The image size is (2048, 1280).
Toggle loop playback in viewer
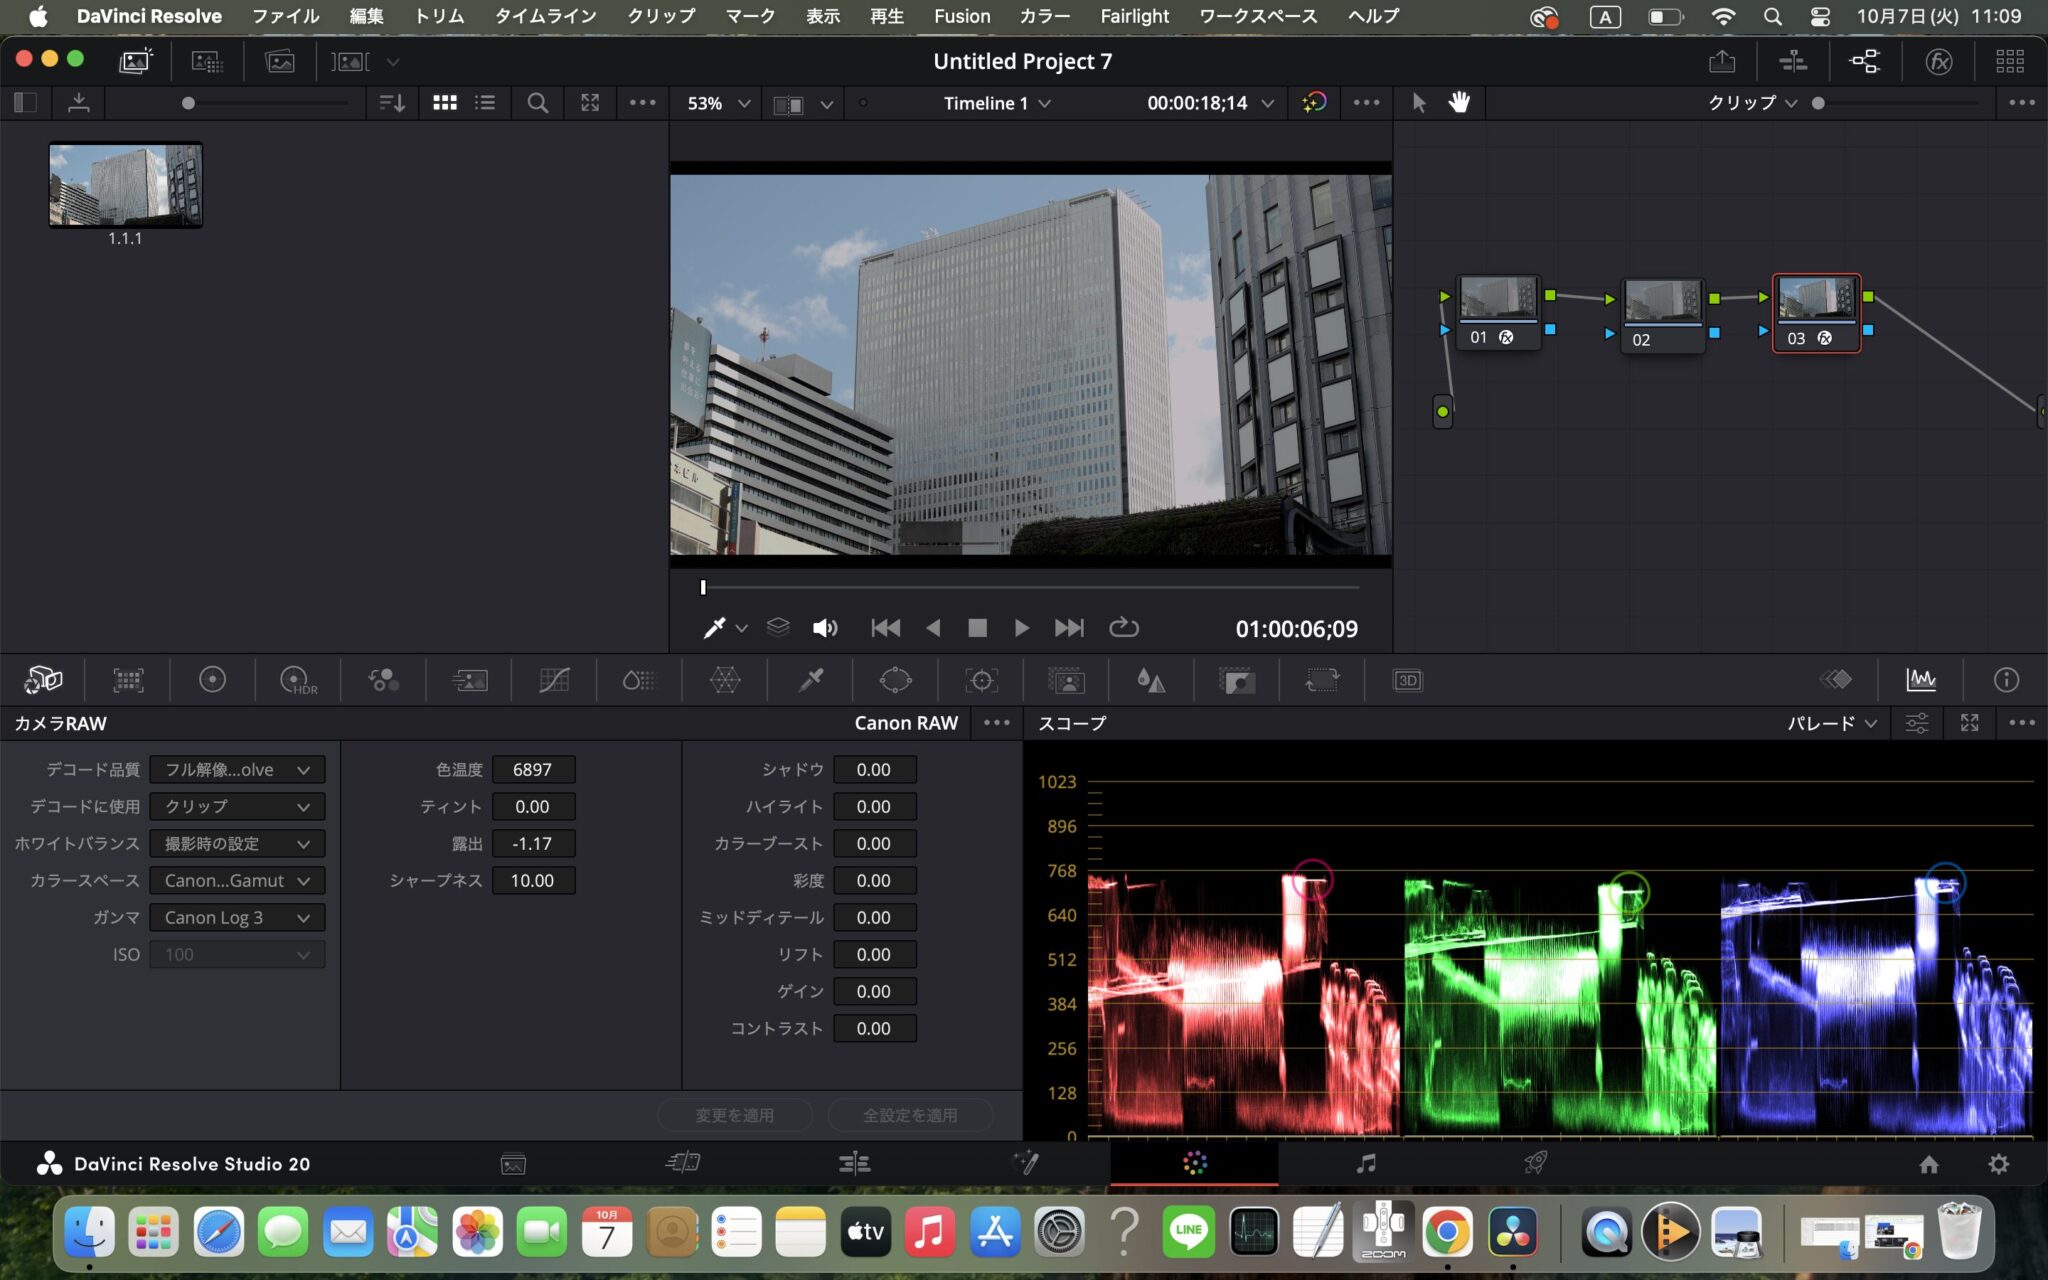(x=1124, y=628)
